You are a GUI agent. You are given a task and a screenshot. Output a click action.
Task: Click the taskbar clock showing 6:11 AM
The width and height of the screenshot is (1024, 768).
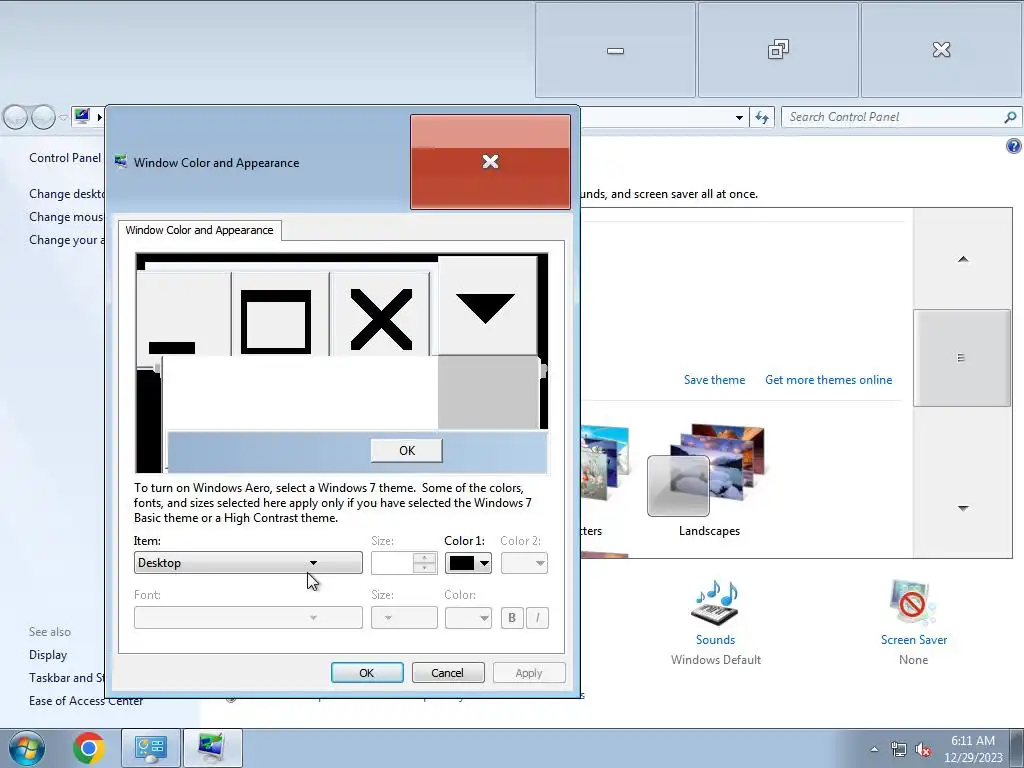(973, 748)
